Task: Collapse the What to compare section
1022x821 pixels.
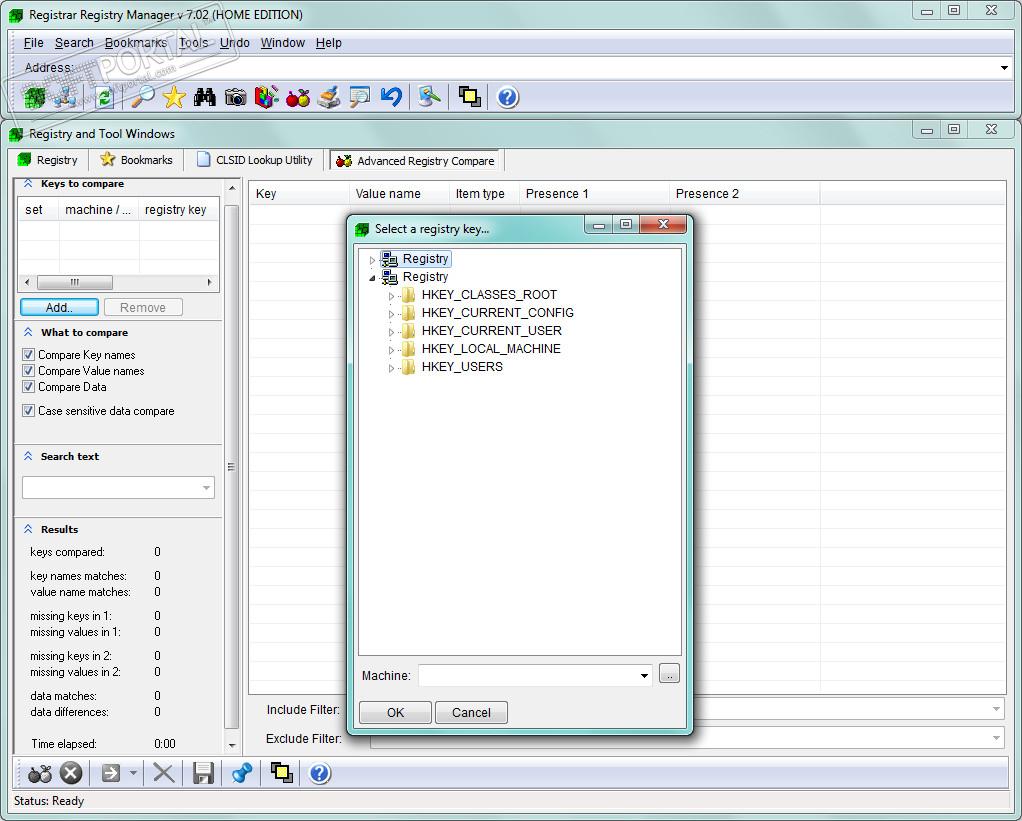Action: tap(28, 332)
